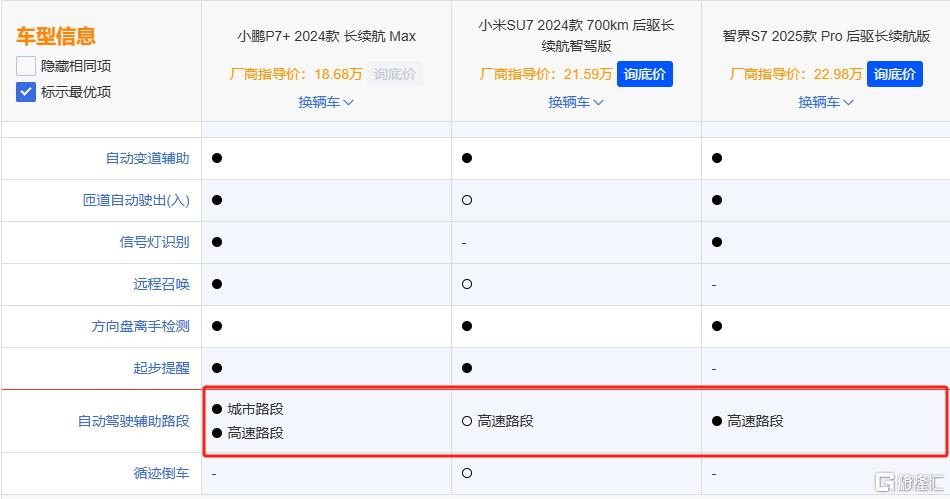Click 智界S7 filled dot in 信号灯识别 row

(717, 242)
